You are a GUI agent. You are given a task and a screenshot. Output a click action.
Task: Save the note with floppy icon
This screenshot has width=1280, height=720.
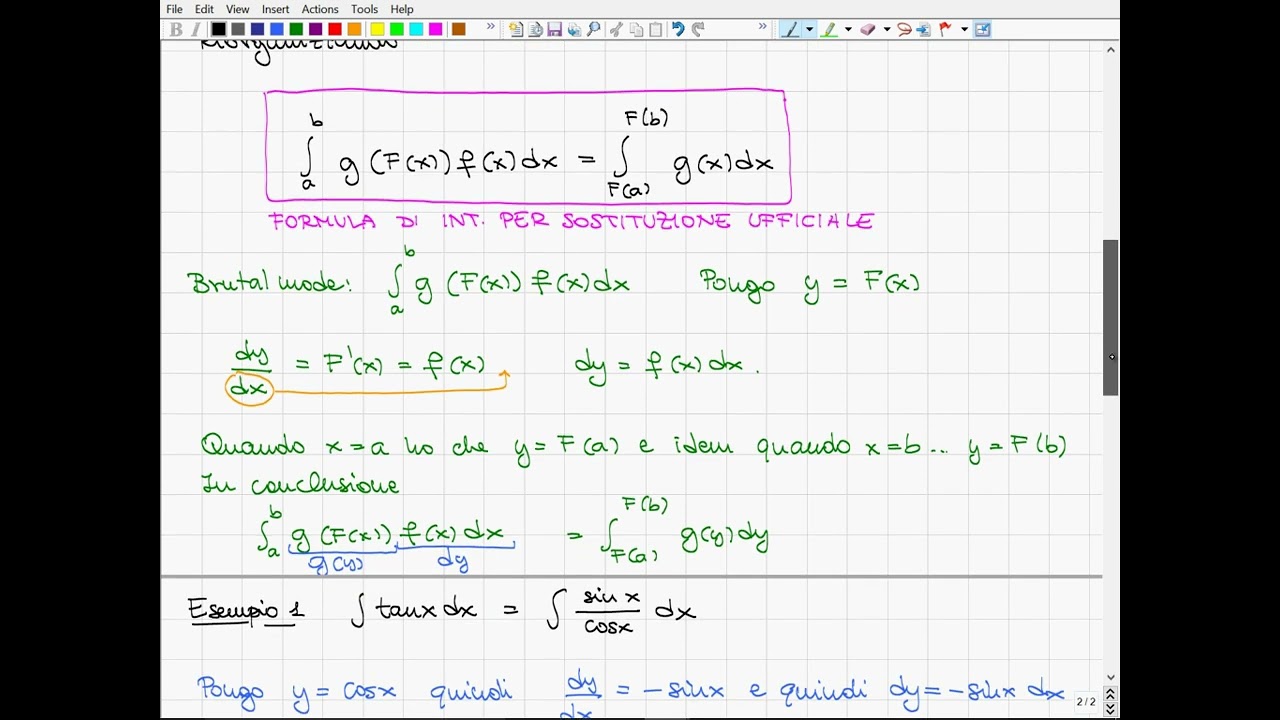[x=554, y=29]
